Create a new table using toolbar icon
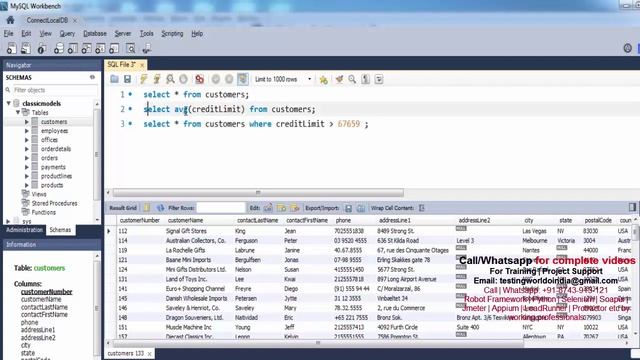 coord(72,49)
